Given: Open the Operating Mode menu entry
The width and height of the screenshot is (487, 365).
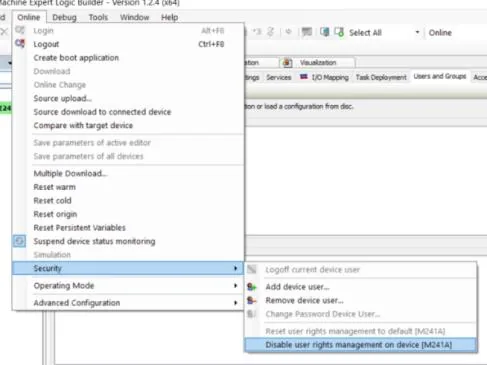Looking at the screenshot, I should coord(128,286).
